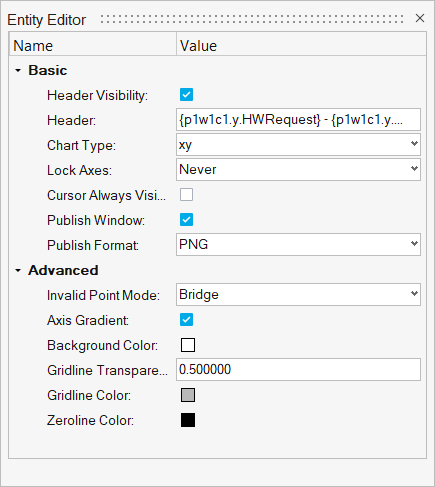
Task: Open the gray Gridline Color swatch
Action: (188, 395)
